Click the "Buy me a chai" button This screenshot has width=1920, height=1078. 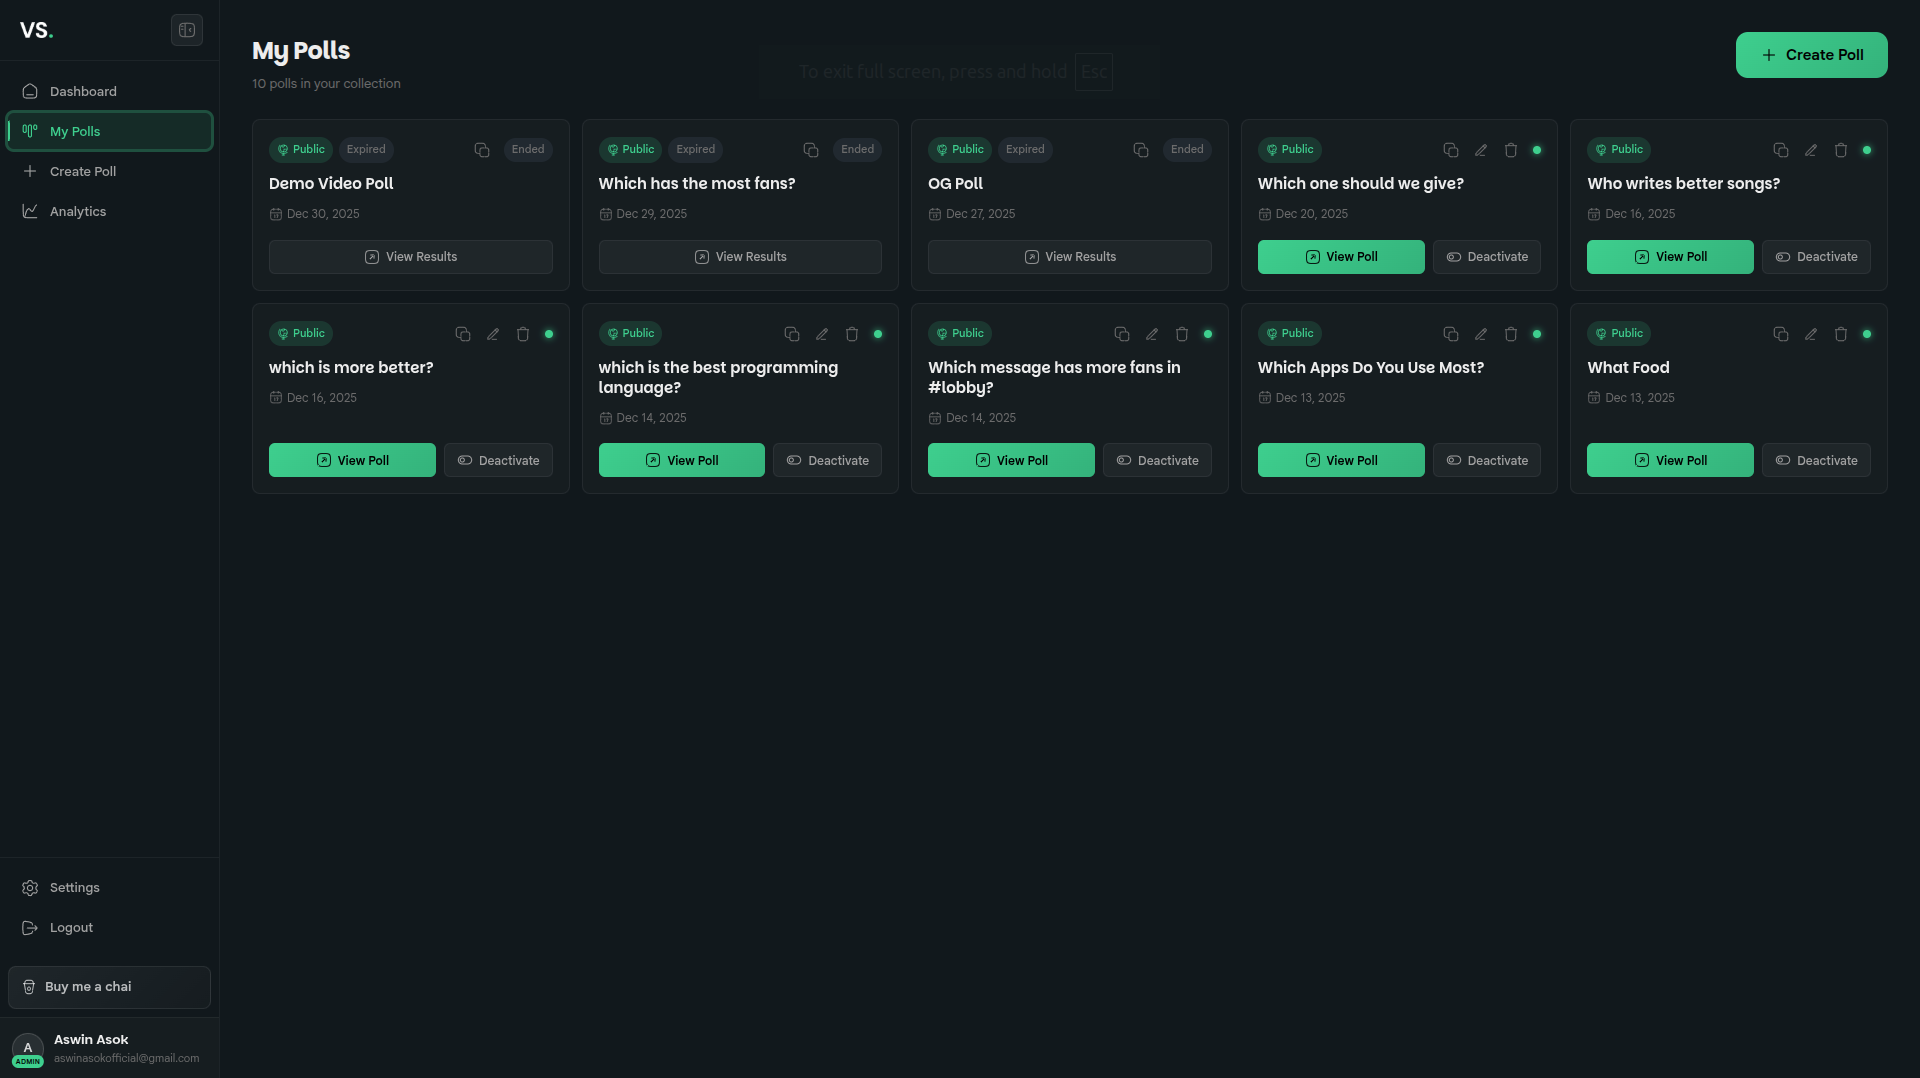[x=109, y=987]
